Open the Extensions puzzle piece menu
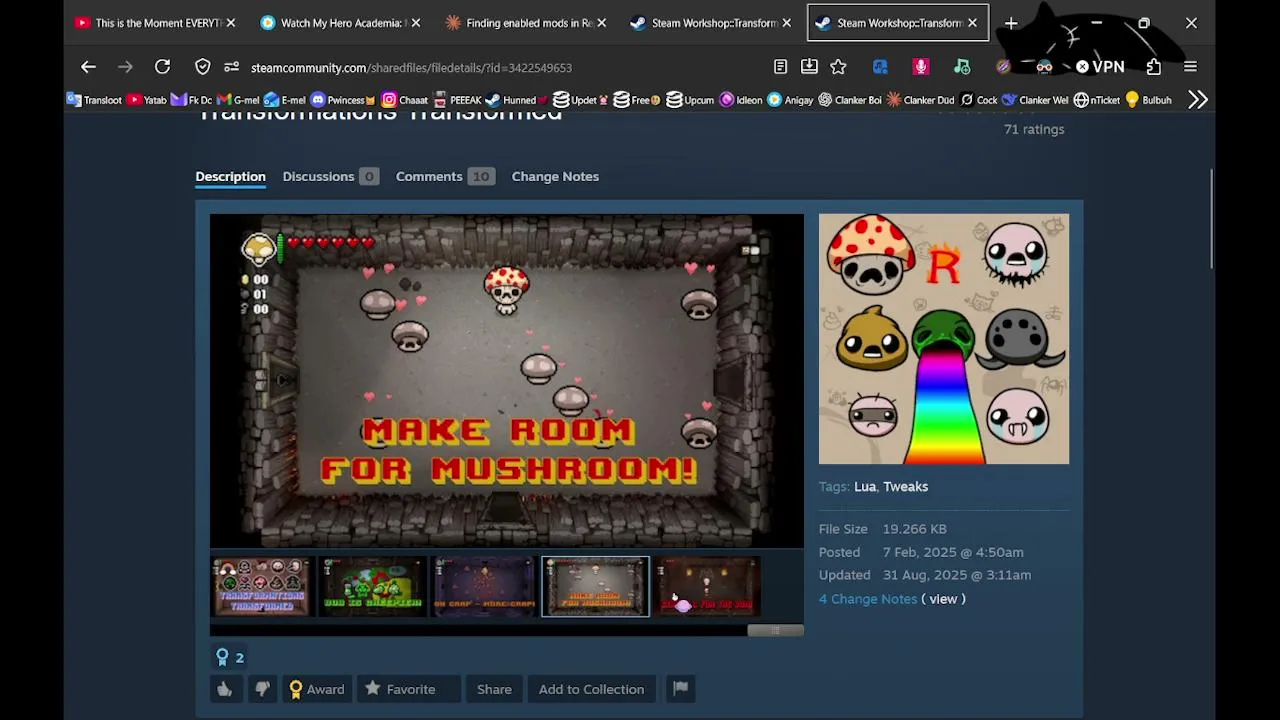This screenshot has height=720, width=1280. 1154,67
